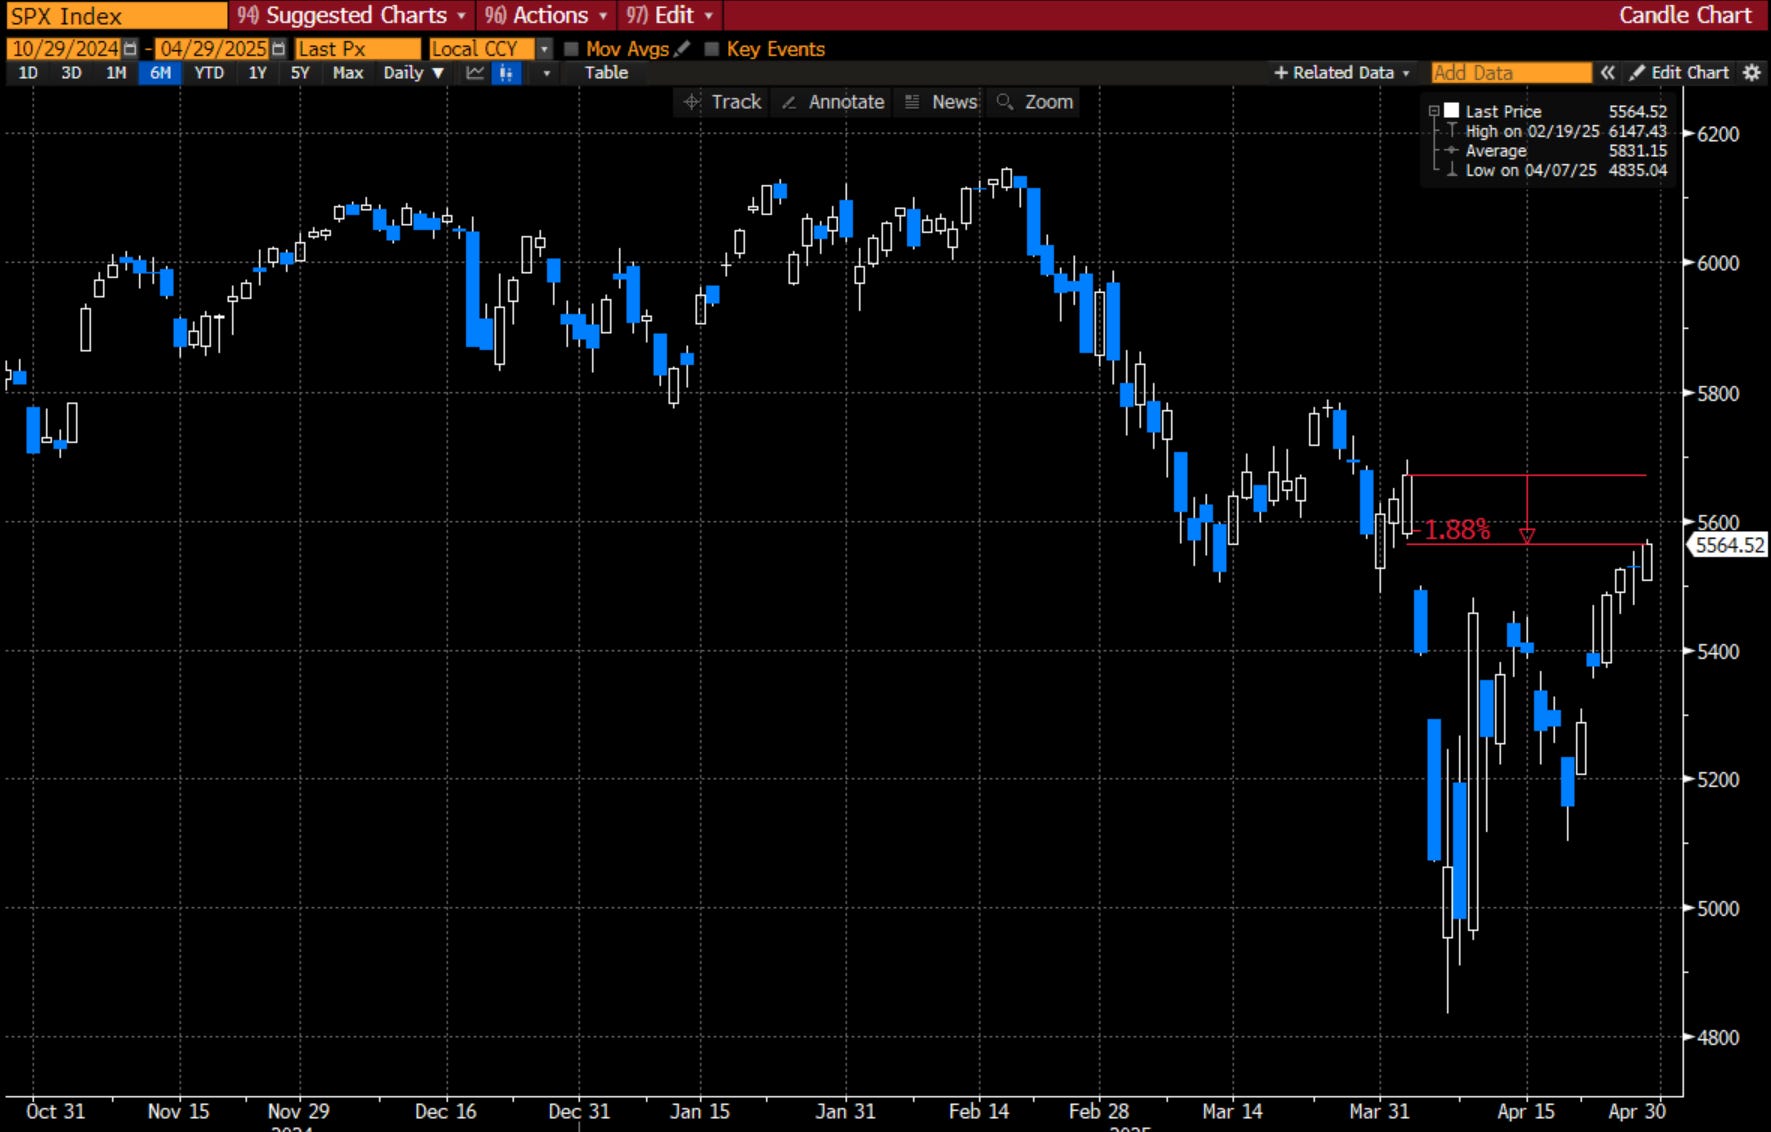
Task: Select the YTD time range
Action: click(x=209, y=73)
